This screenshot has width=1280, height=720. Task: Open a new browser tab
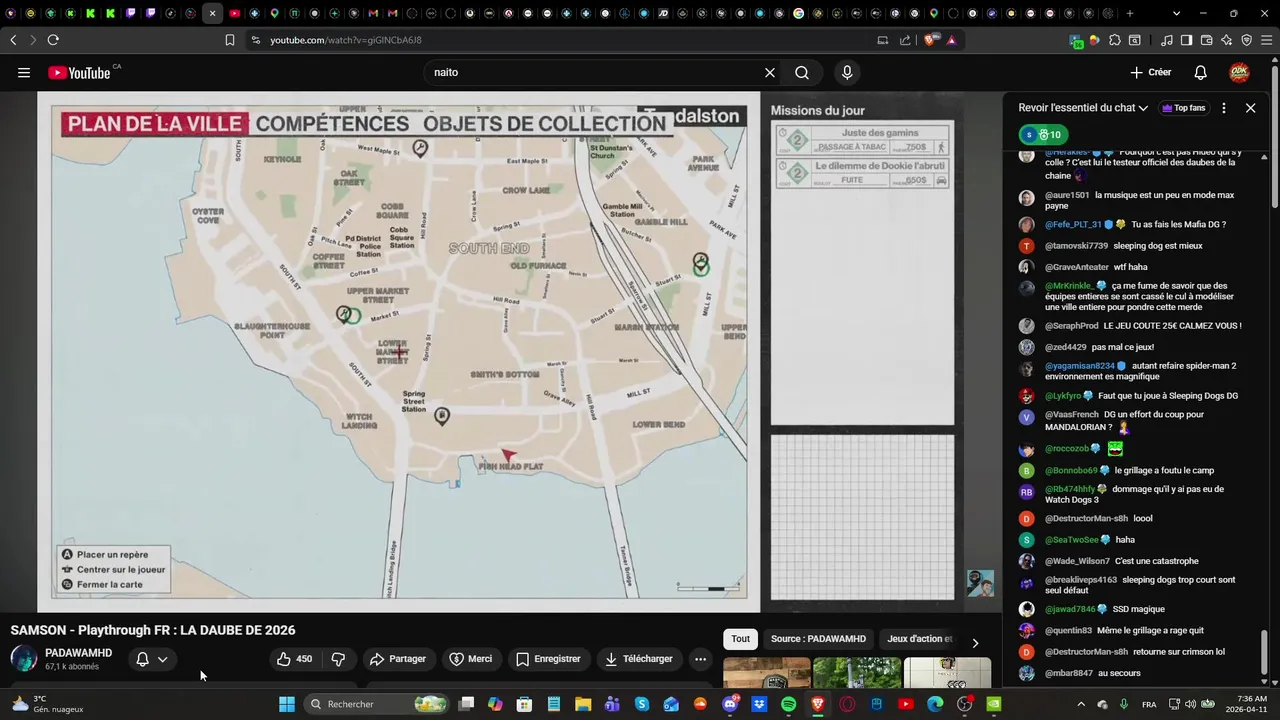click(x=1130, y=13)
